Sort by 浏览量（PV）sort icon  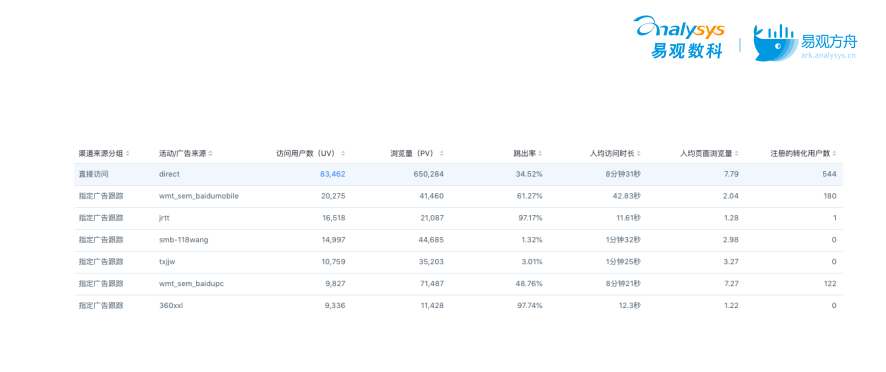441,153
